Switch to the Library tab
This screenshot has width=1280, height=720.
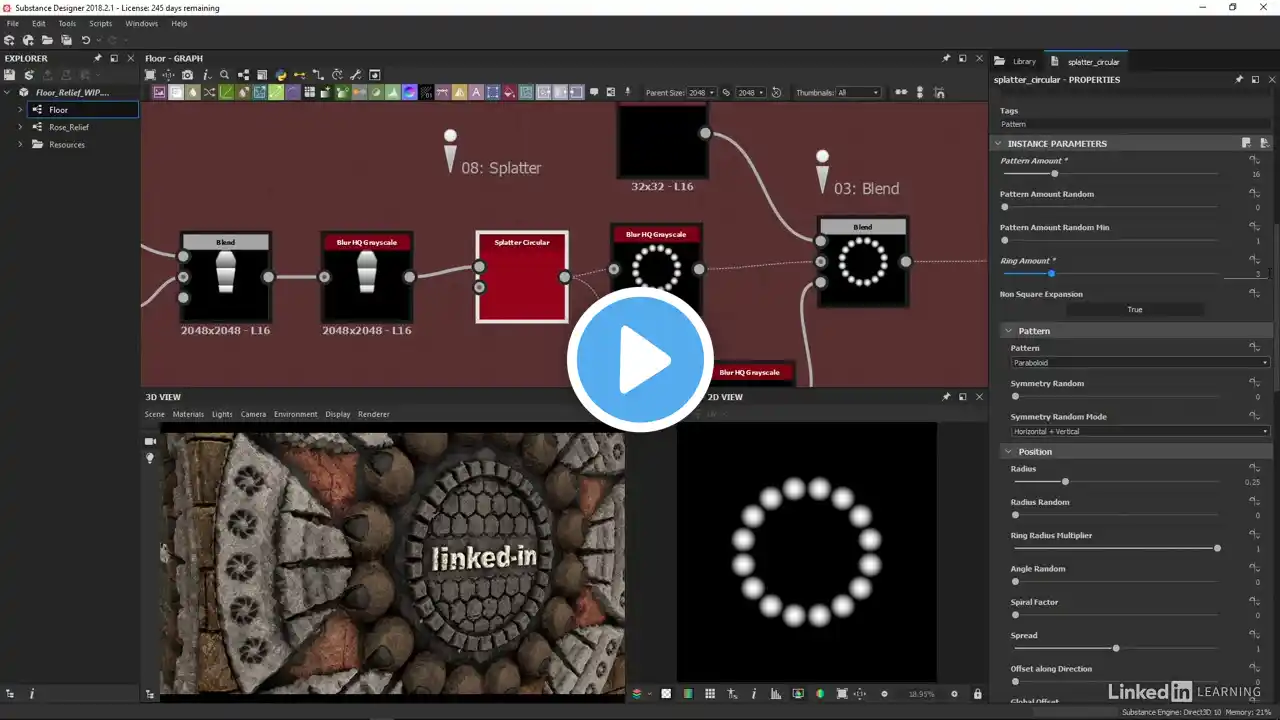[x=1017, y=62]
